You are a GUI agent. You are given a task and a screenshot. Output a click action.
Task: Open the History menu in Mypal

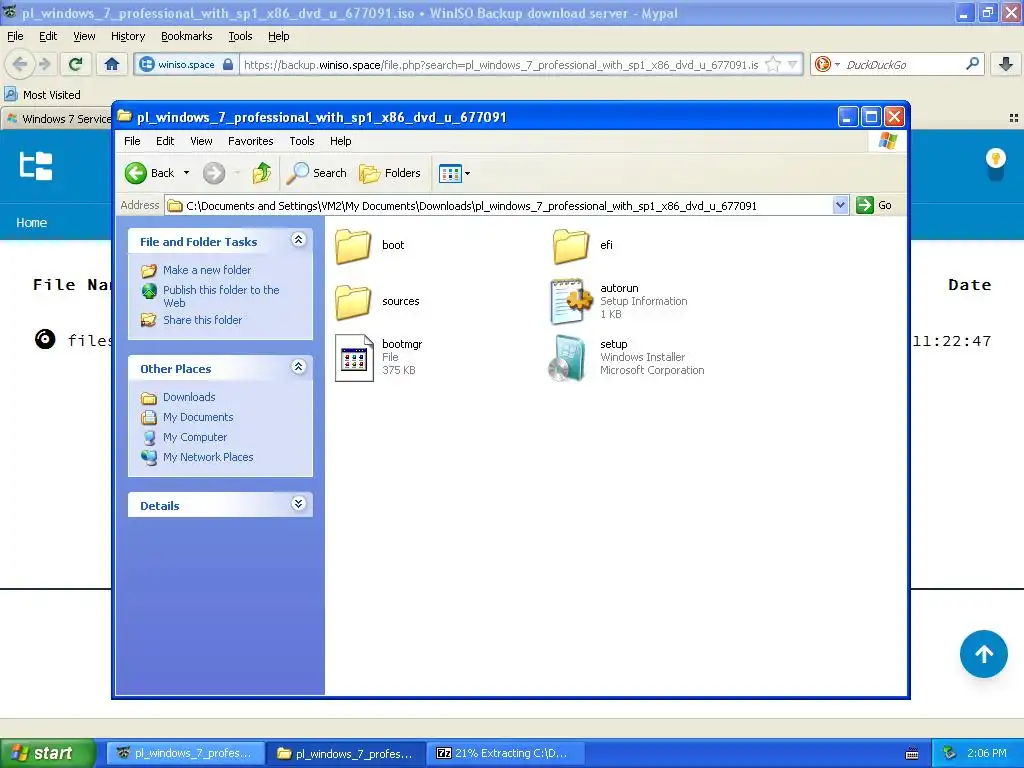(x=127, y=37)
